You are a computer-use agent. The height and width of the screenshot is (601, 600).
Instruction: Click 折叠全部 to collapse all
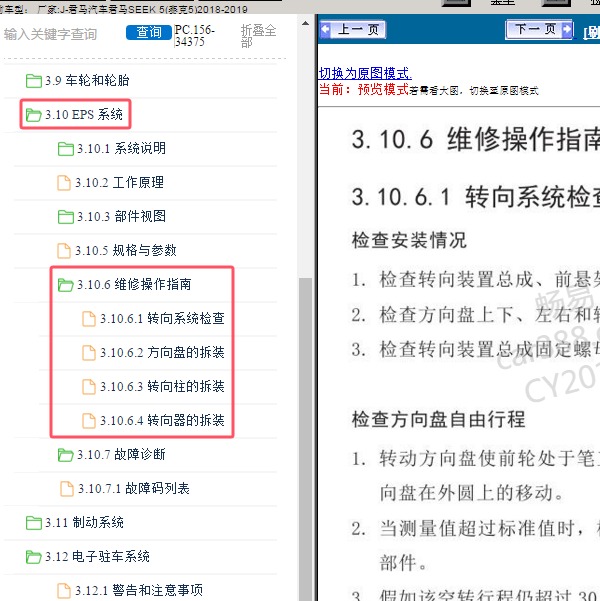(x=258, y=36)
